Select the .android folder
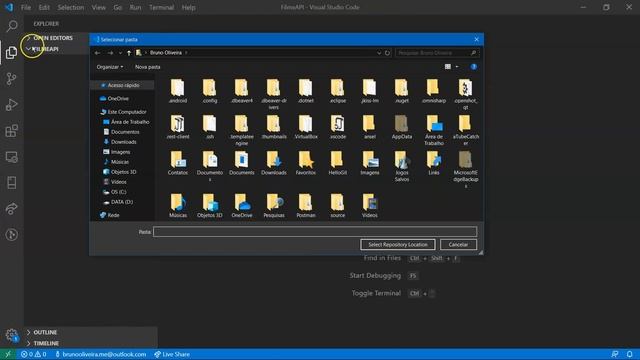 coord(178,91)
